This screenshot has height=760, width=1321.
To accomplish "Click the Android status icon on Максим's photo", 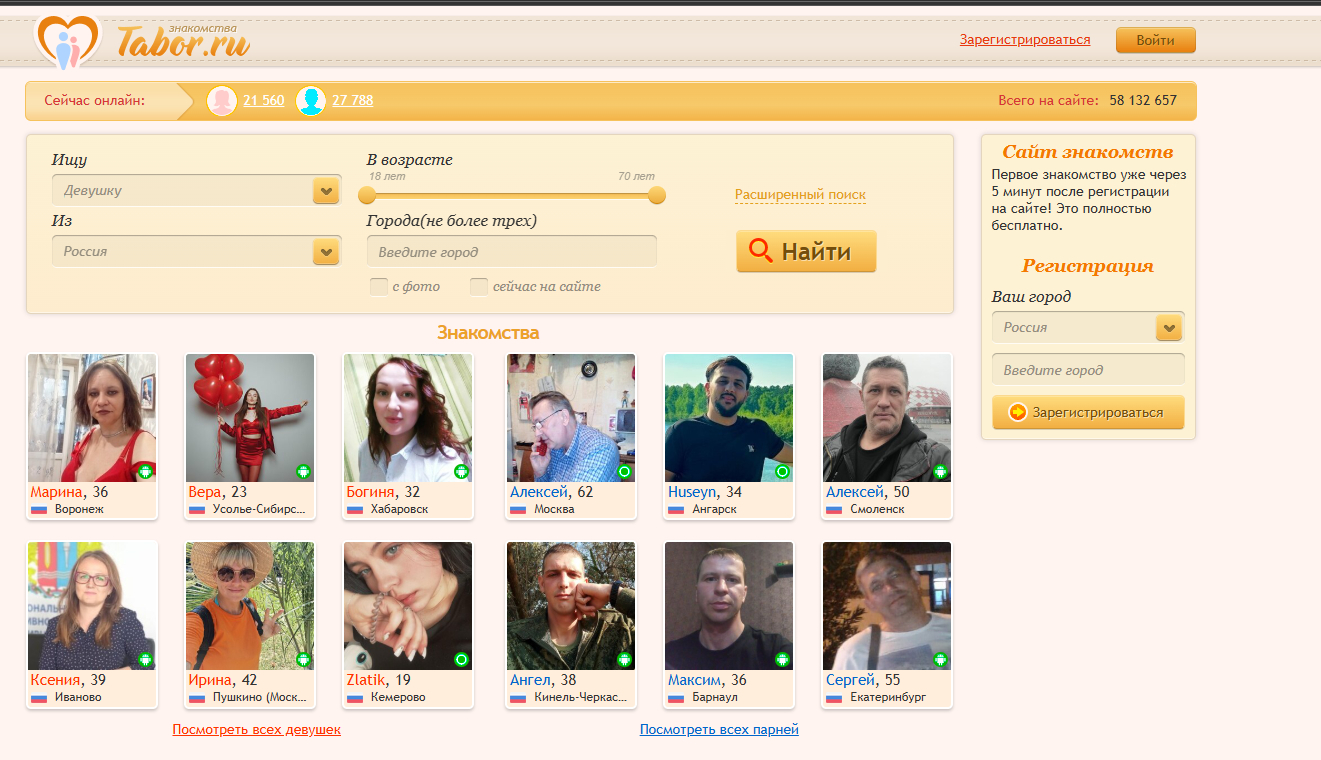I will tap(783, 659).
